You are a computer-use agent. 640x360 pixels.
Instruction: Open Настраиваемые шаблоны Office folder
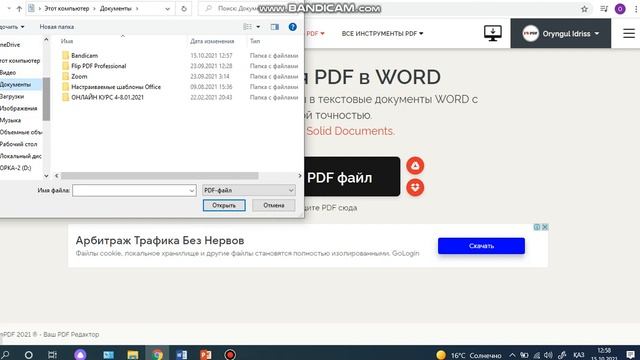(116, 87)
